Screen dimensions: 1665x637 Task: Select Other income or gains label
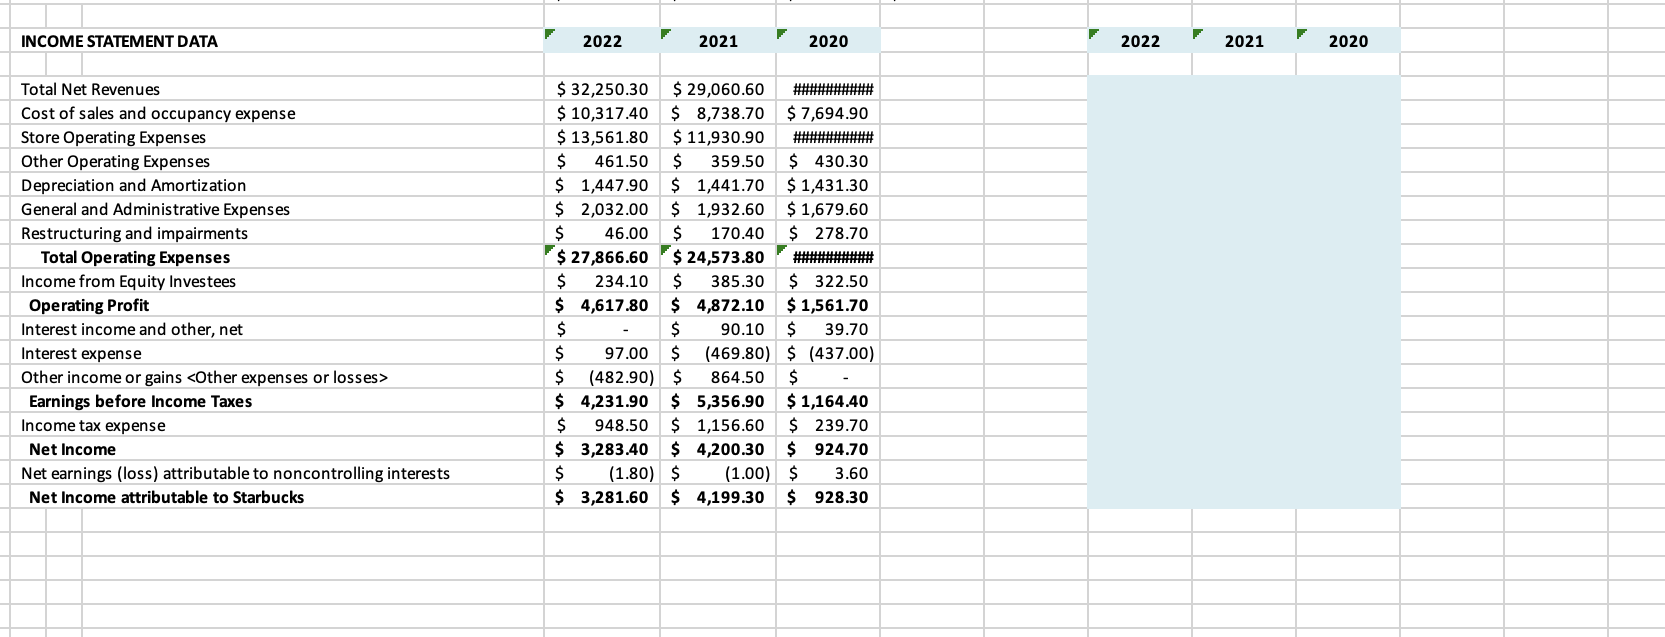point(204,377)
